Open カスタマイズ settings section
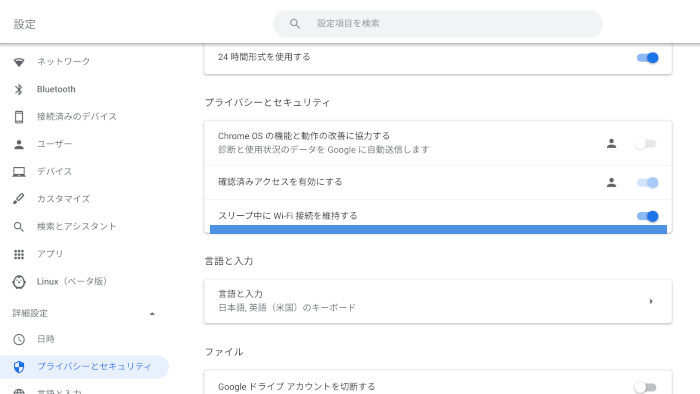The image size is (700, 394). tap(63, 199)
